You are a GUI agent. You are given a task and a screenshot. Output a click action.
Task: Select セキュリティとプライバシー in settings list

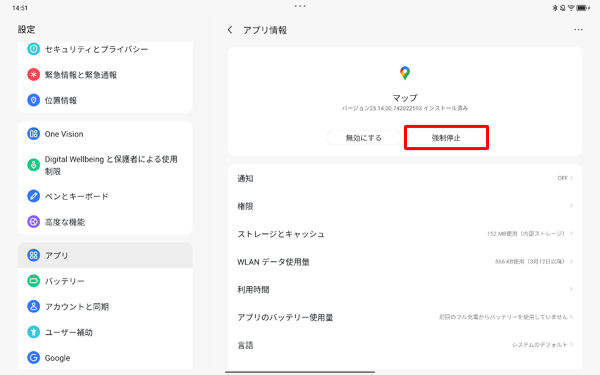(105, 49)
